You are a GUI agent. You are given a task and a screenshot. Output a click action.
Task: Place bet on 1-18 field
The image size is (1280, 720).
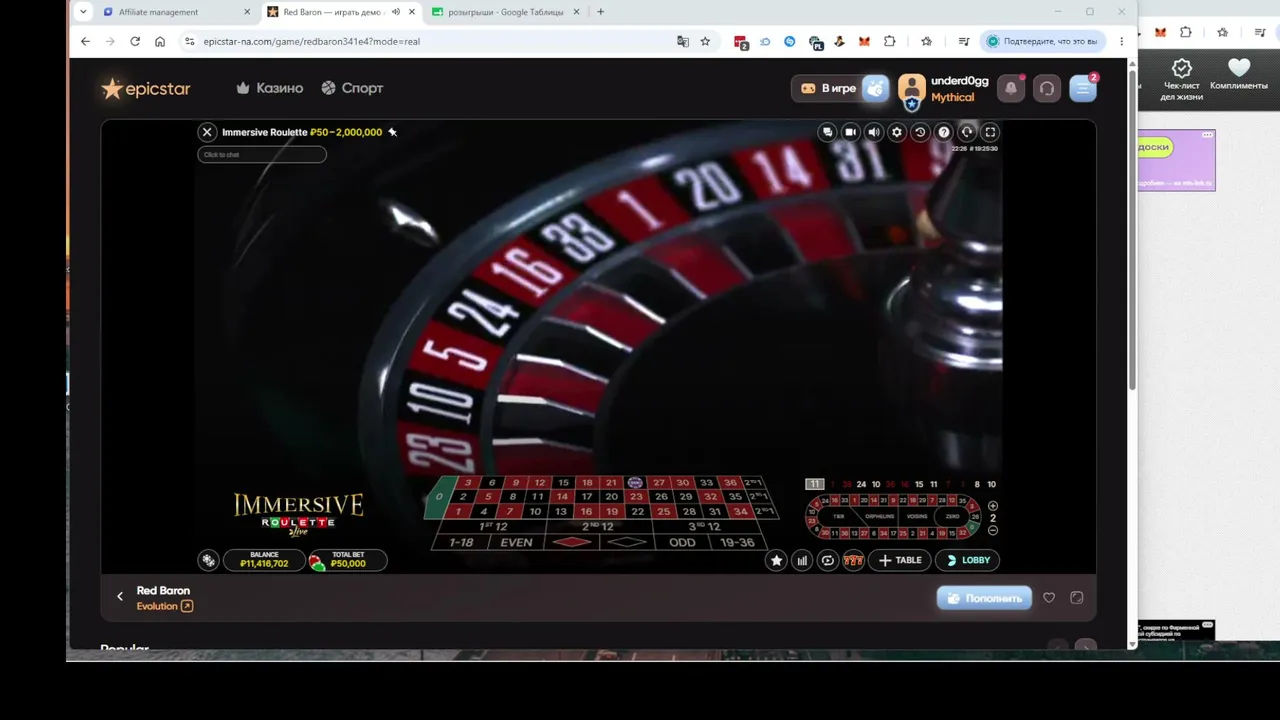pos(461,542)
